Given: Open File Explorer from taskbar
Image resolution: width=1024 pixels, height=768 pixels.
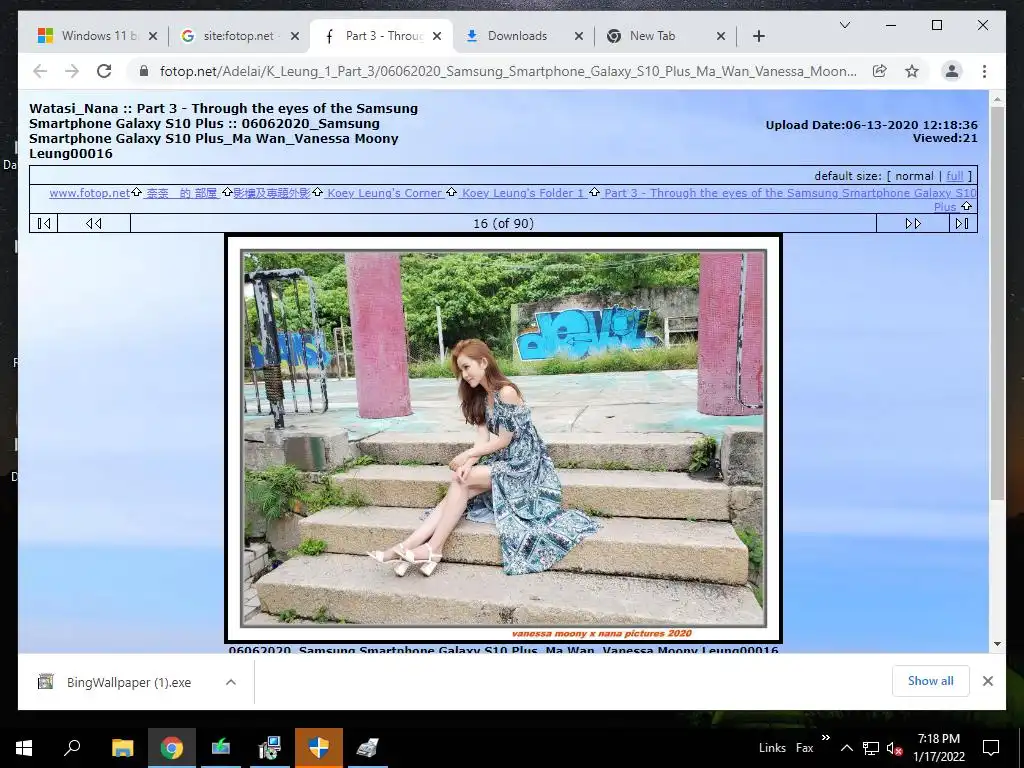Looking at the screenshot, I should click(122, 748).
